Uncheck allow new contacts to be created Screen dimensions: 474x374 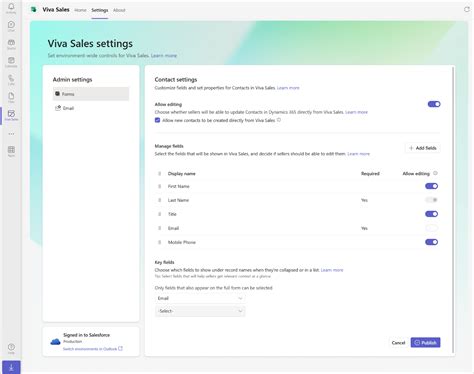(x=157, y=120)
